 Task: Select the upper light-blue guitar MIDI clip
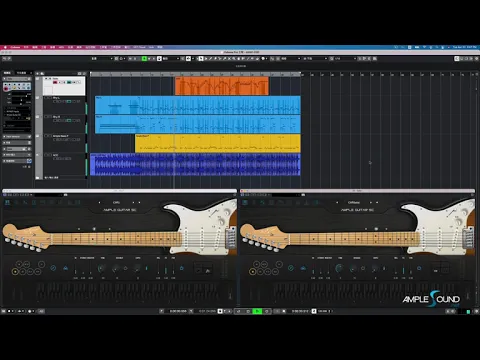click(198, 105)
